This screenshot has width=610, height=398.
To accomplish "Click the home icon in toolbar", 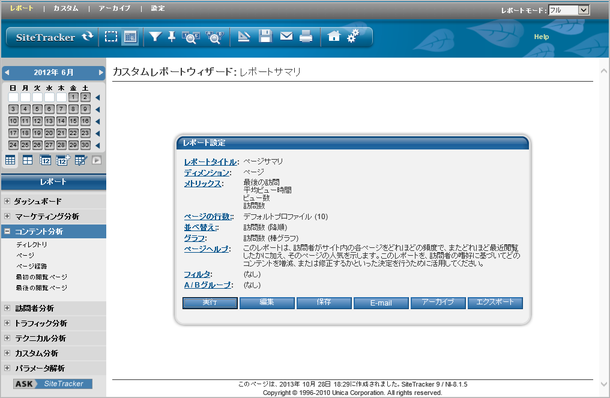I will [x=334, y=36].
